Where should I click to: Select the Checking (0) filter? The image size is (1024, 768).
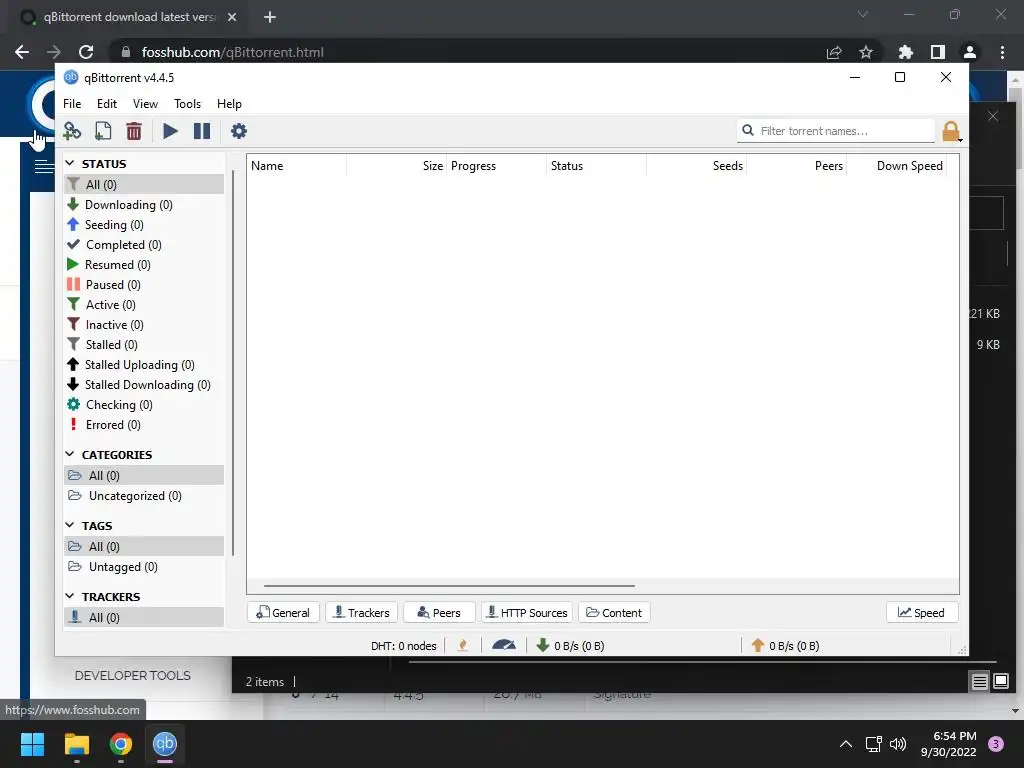(x=144, y=405)
